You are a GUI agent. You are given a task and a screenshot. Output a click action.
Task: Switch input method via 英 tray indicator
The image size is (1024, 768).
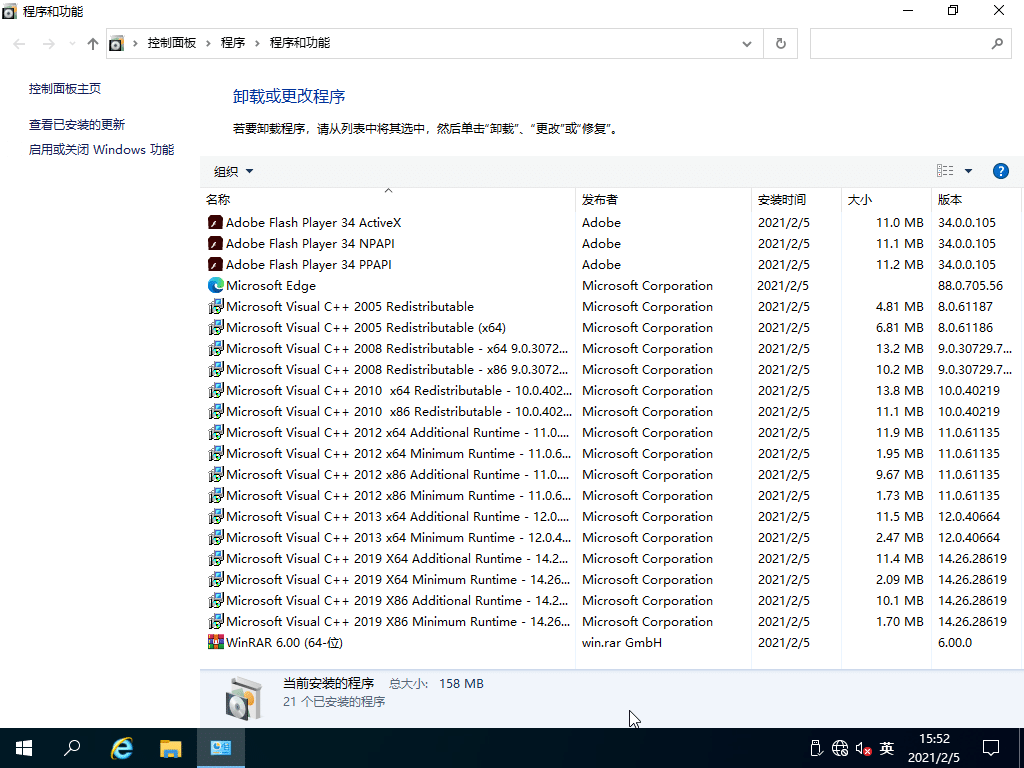(x=886, y=747)
